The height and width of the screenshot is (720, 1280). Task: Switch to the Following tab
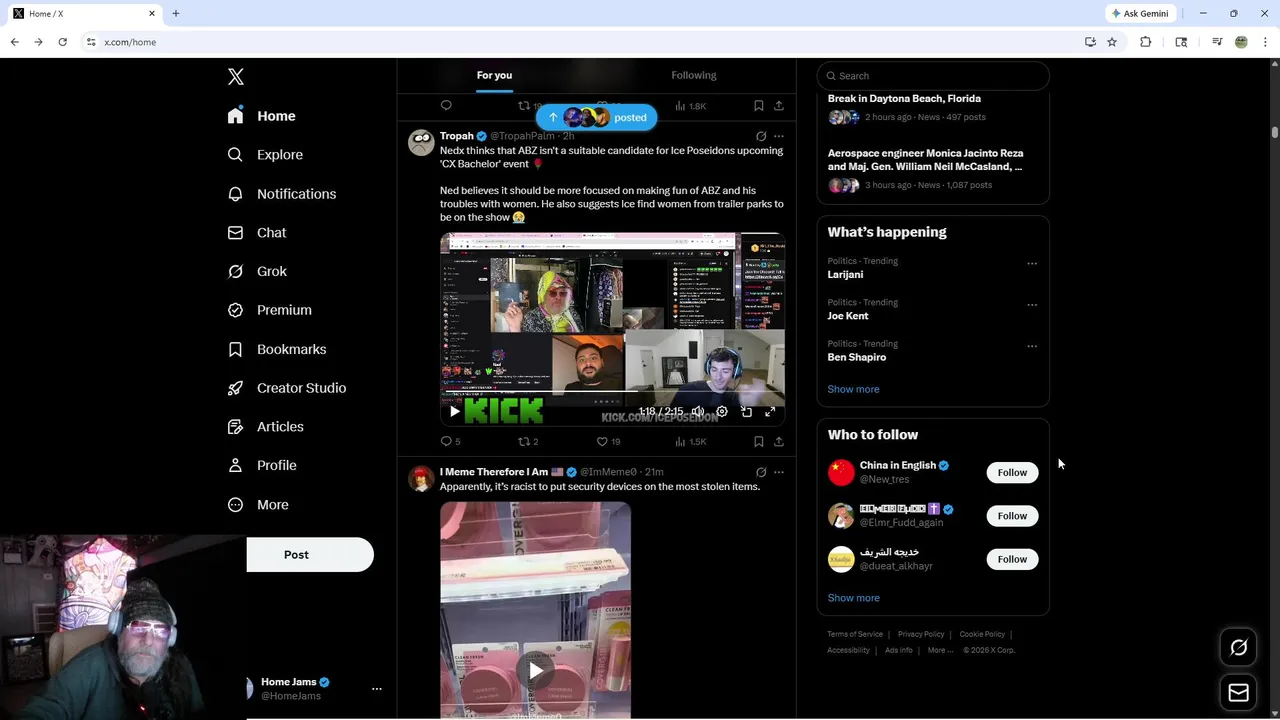click(694, 75)
